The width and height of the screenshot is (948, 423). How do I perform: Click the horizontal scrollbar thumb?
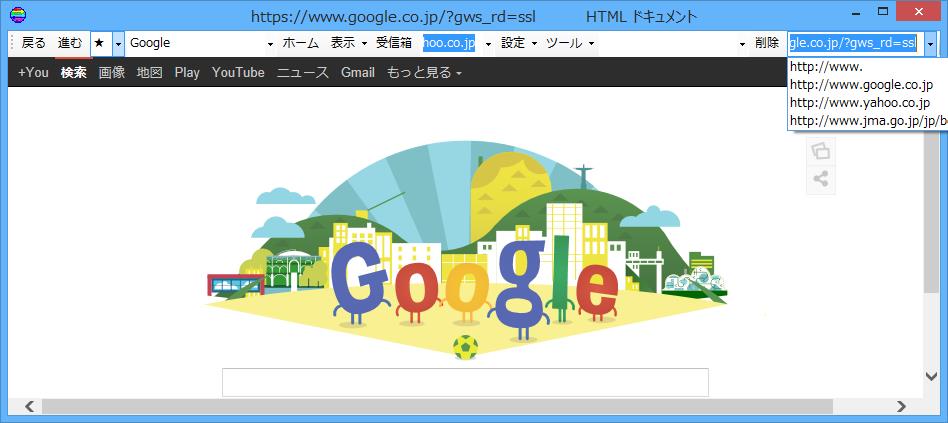click(x=437, y=406)
